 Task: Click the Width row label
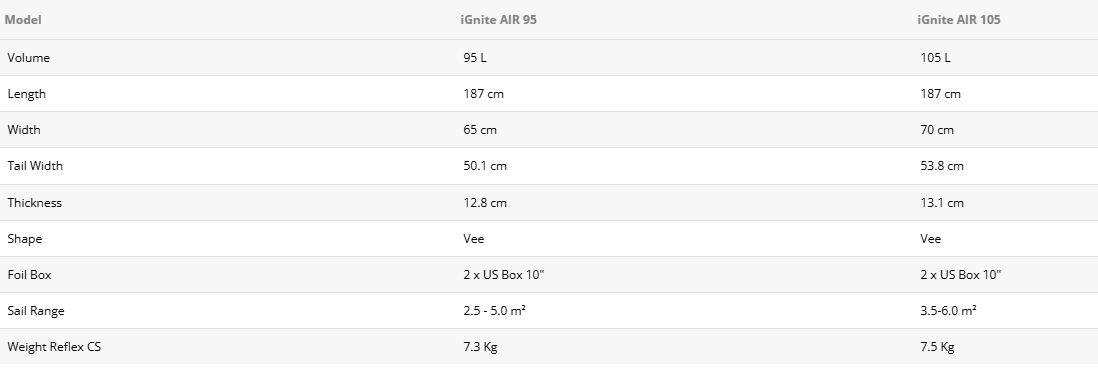pos(24,129)
